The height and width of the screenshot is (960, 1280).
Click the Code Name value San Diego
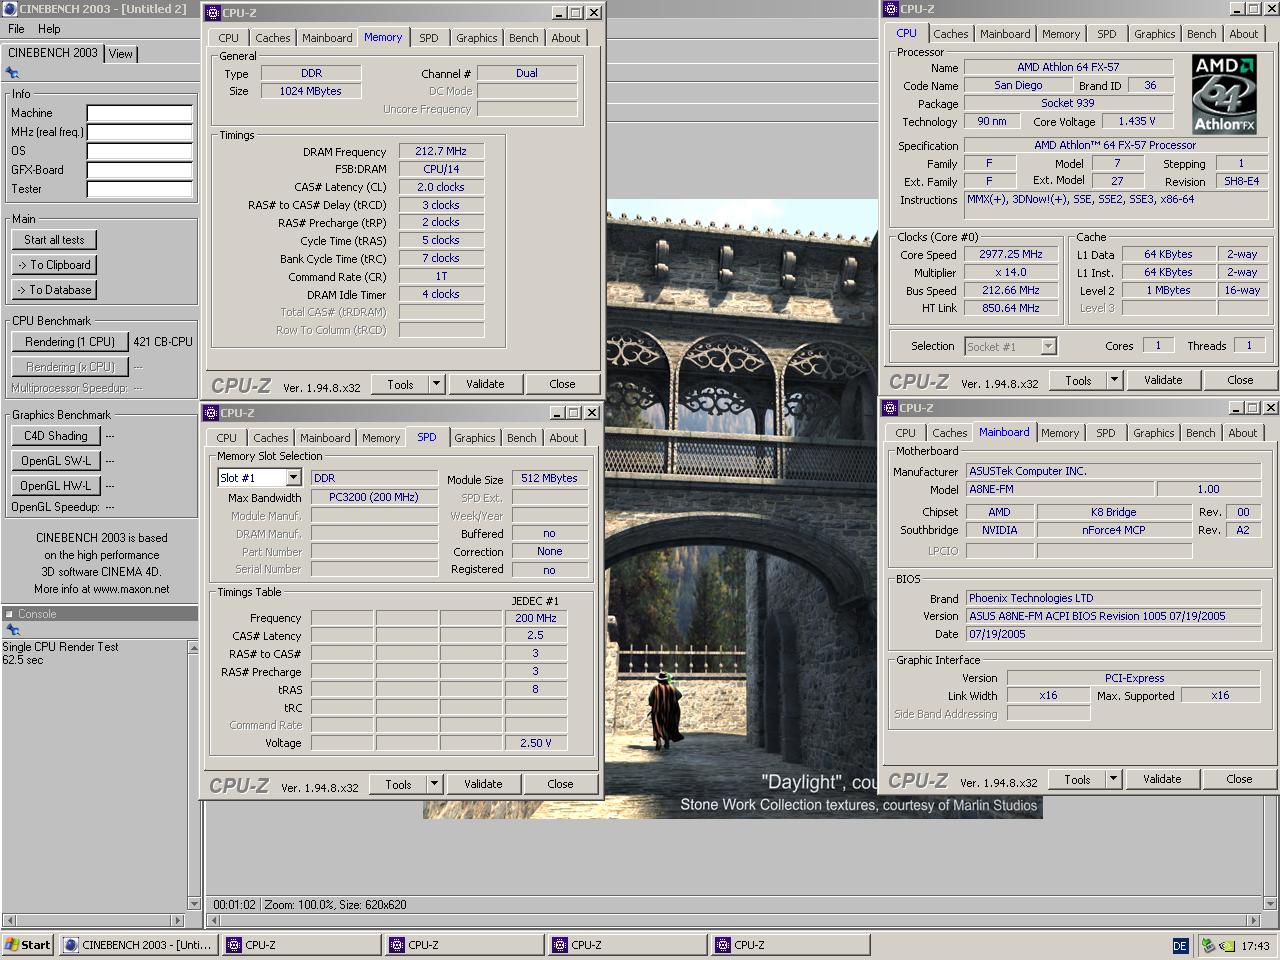tap(1018, 85)
